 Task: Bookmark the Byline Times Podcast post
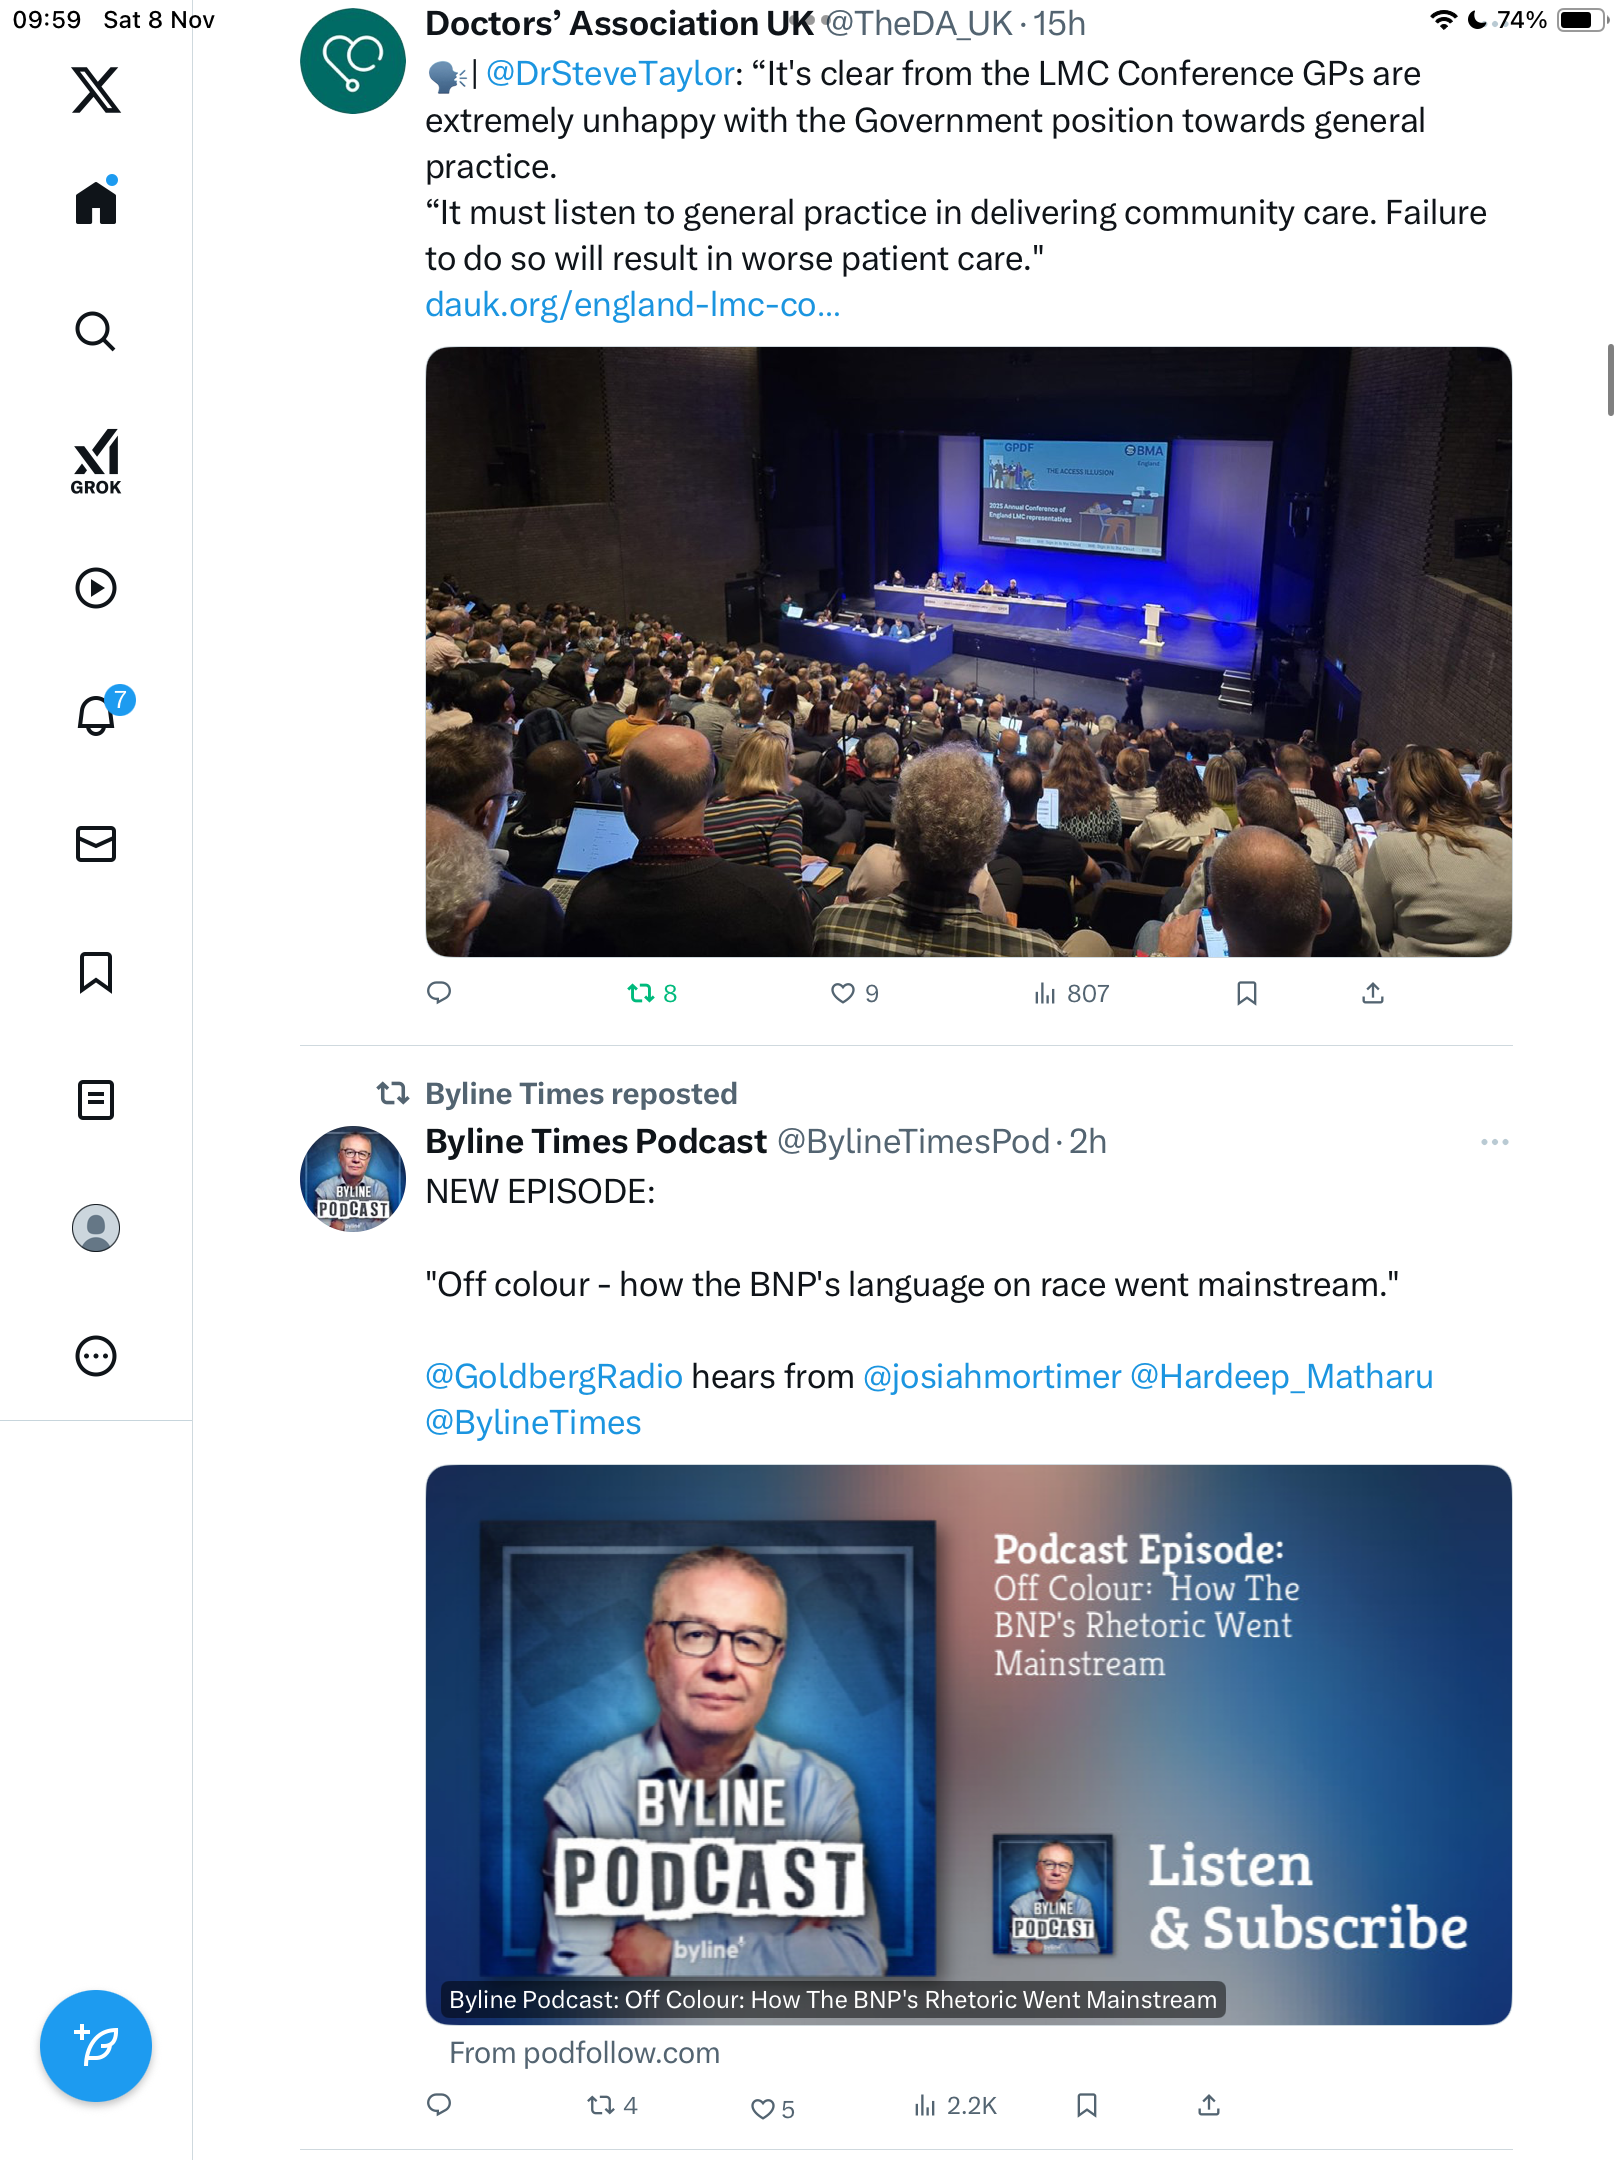tap(1087, 2106)
